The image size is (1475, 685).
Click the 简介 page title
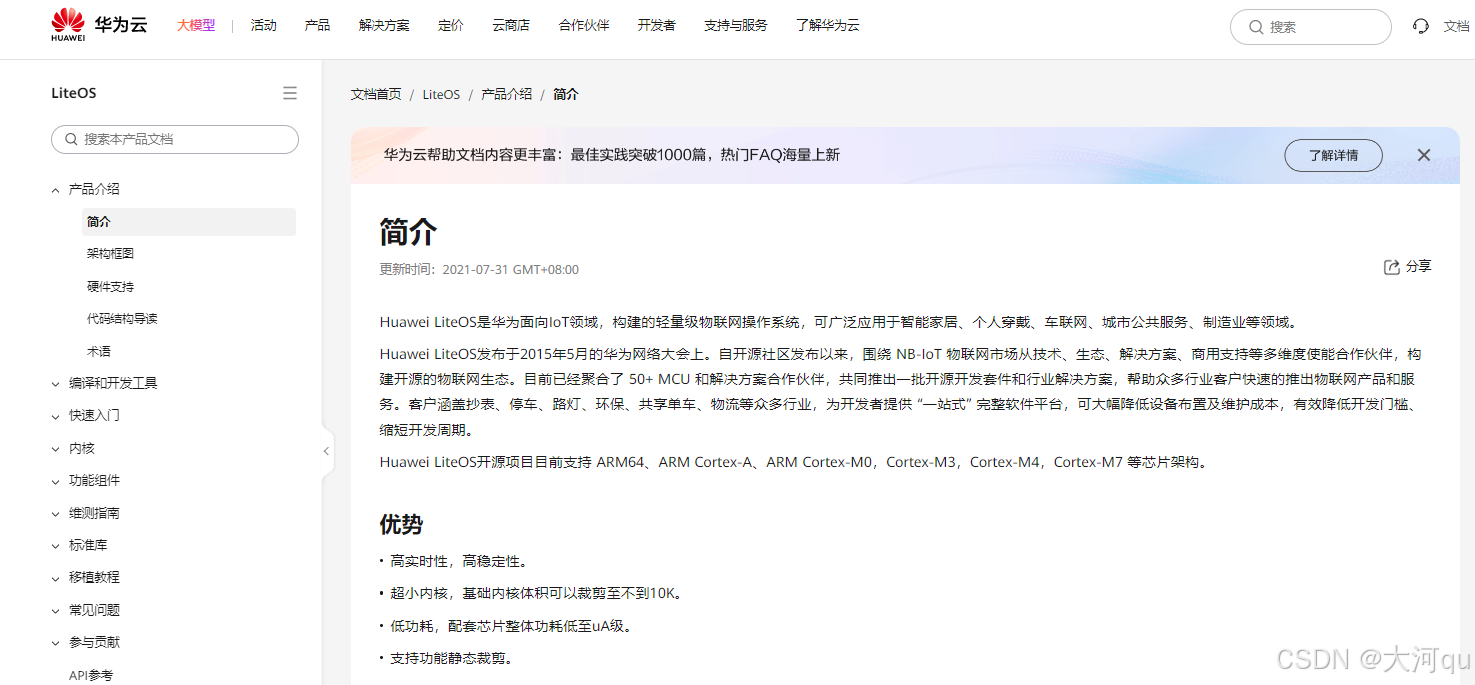(x=408, y=232)
